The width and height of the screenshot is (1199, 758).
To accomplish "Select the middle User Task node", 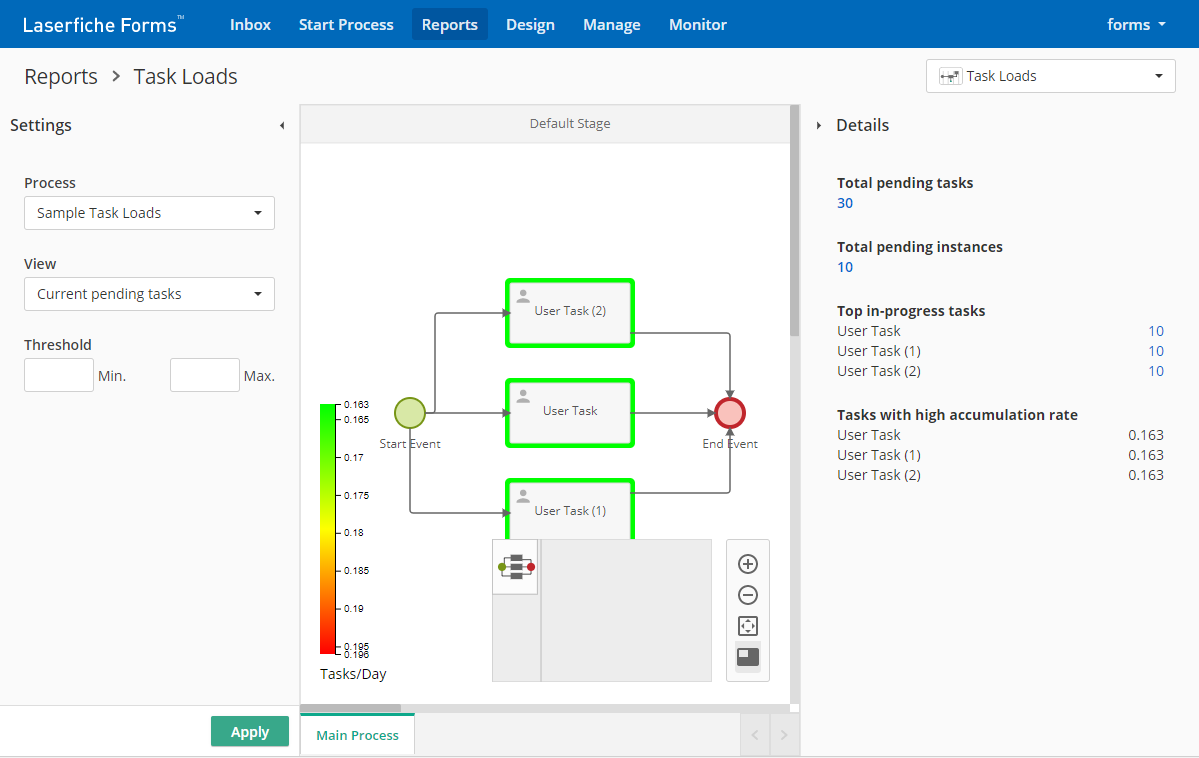I will click(x=570, y=412).
